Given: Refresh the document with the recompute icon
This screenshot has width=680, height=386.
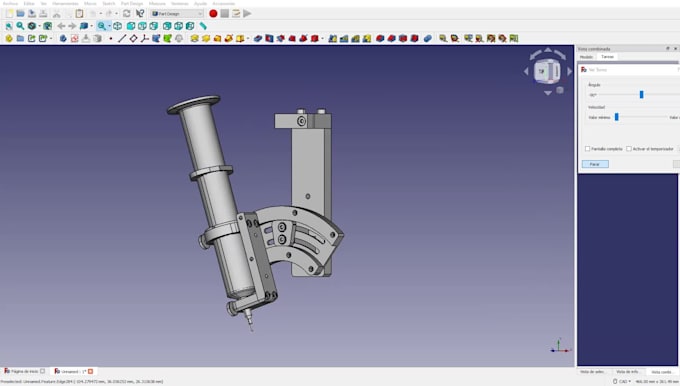Looking at the screenshot, I should (126, 14).
